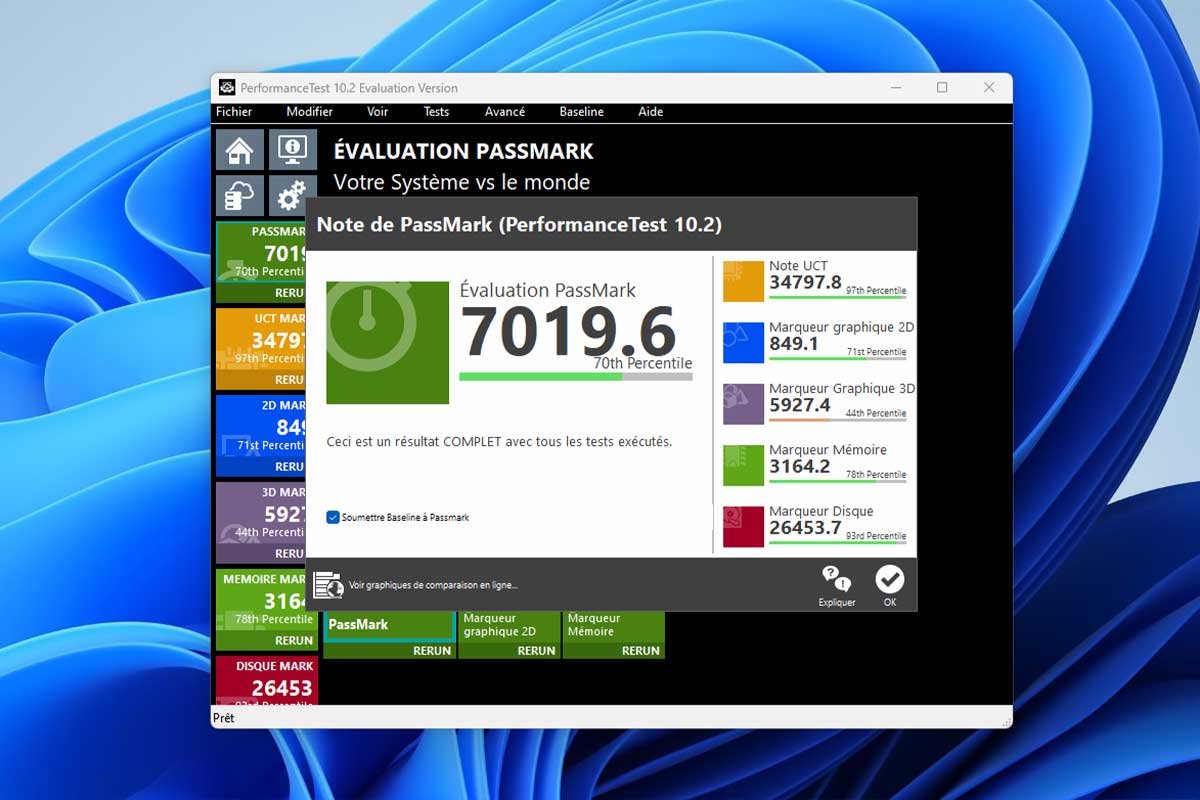
Task: Open the cloud baseline manager icon
Action: coord(240,196)
